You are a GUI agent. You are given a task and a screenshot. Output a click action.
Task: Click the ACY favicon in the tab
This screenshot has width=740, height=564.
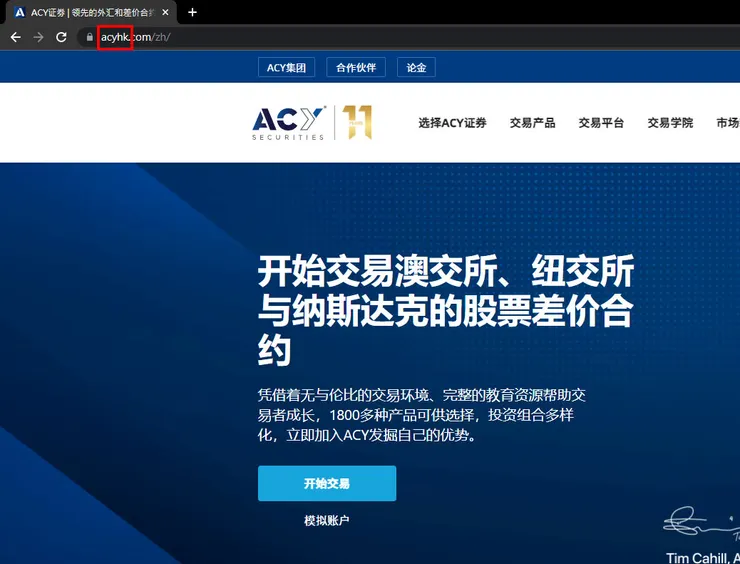pos(20,12)
